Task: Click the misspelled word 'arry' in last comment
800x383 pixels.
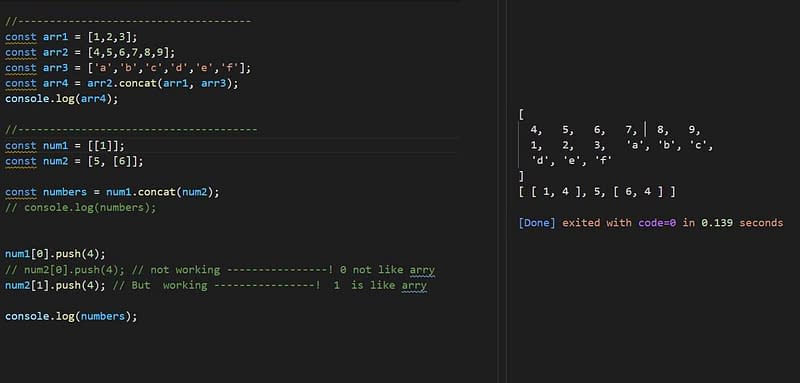Action: pyautogui.click(x=414, y=285)
